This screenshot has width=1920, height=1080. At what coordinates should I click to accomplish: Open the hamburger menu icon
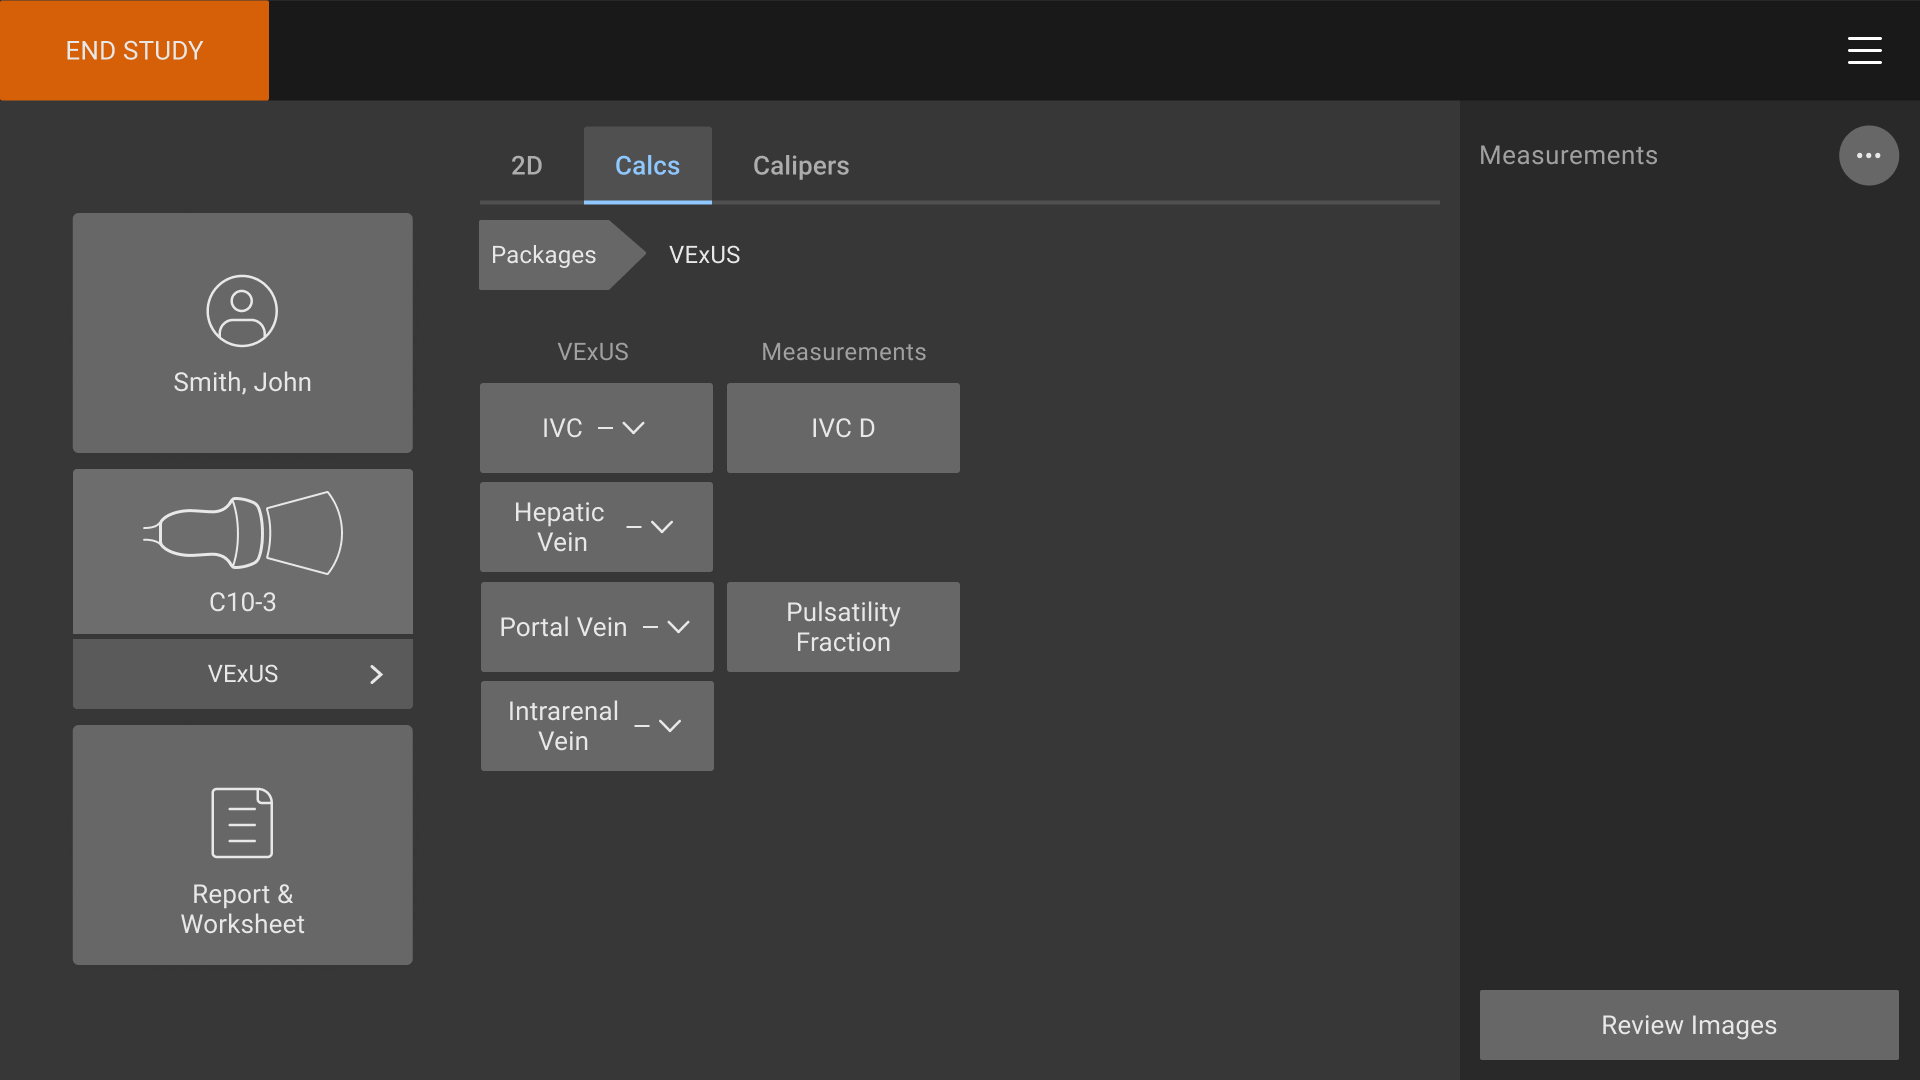pyautogui.click(x=1864, y=50)
